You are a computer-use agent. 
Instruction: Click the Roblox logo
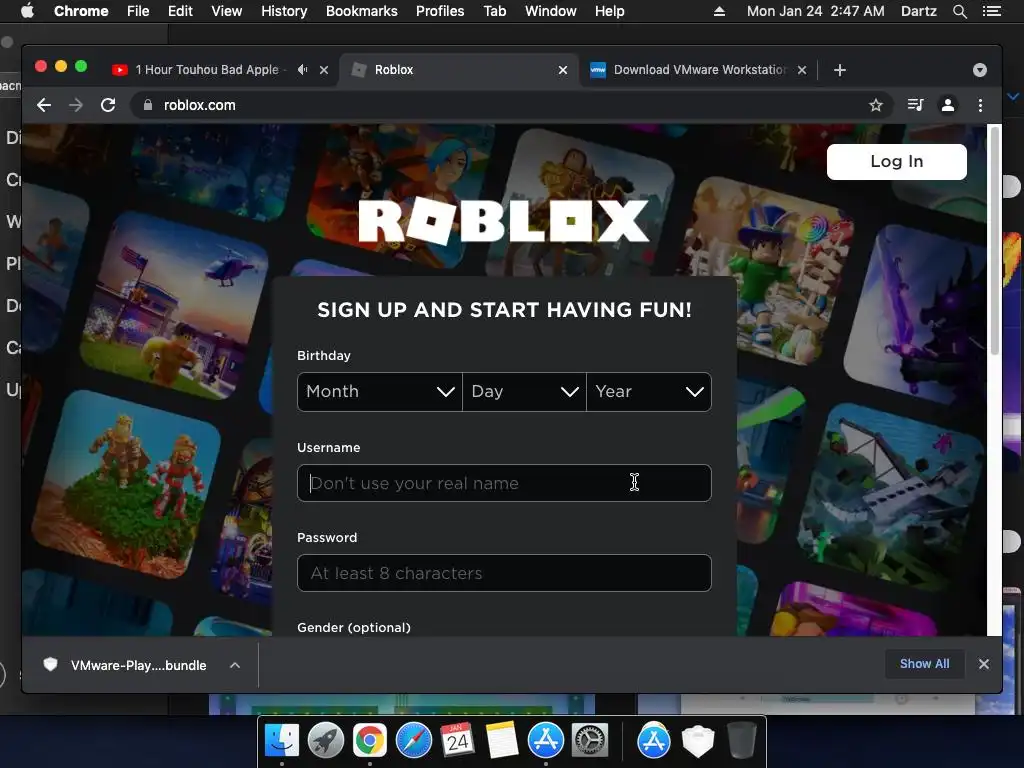pyautogui.click(x=504, y=221)
